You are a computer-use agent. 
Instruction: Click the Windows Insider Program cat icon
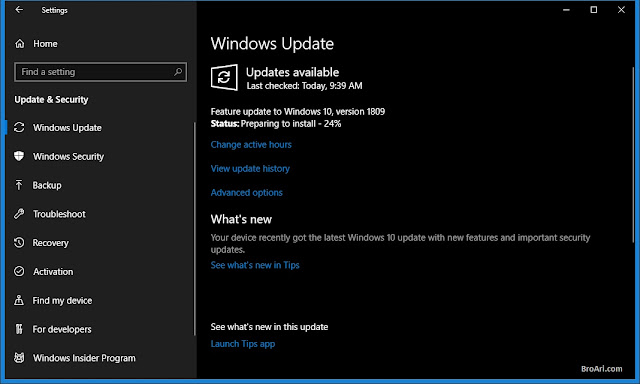(19, 358)
